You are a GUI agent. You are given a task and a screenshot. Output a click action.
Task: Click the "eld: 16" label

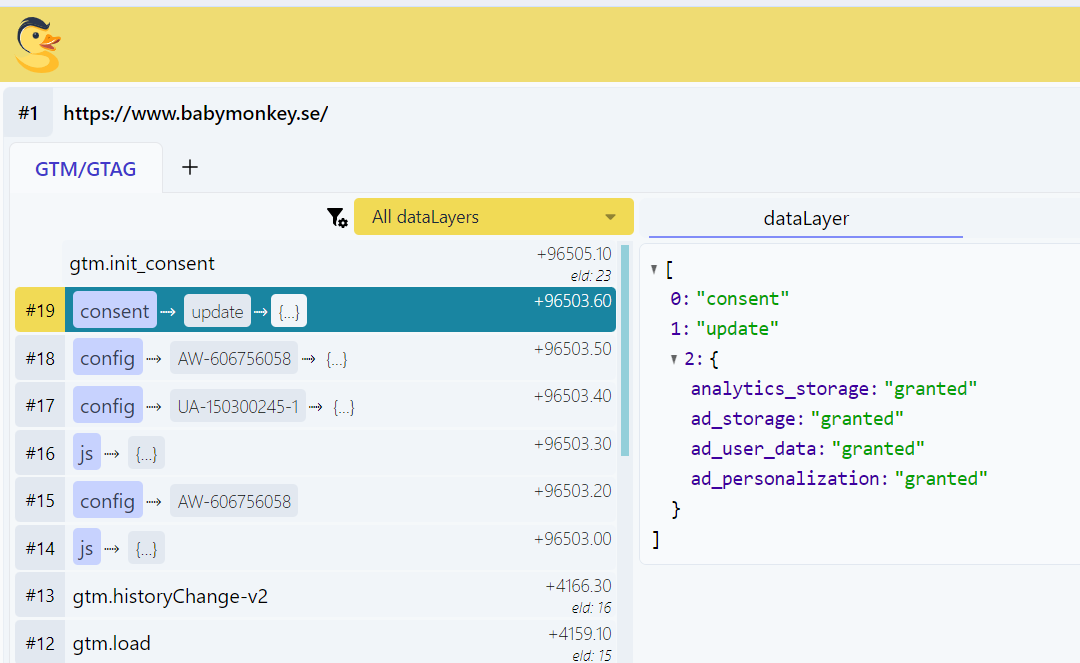(591, 608)
